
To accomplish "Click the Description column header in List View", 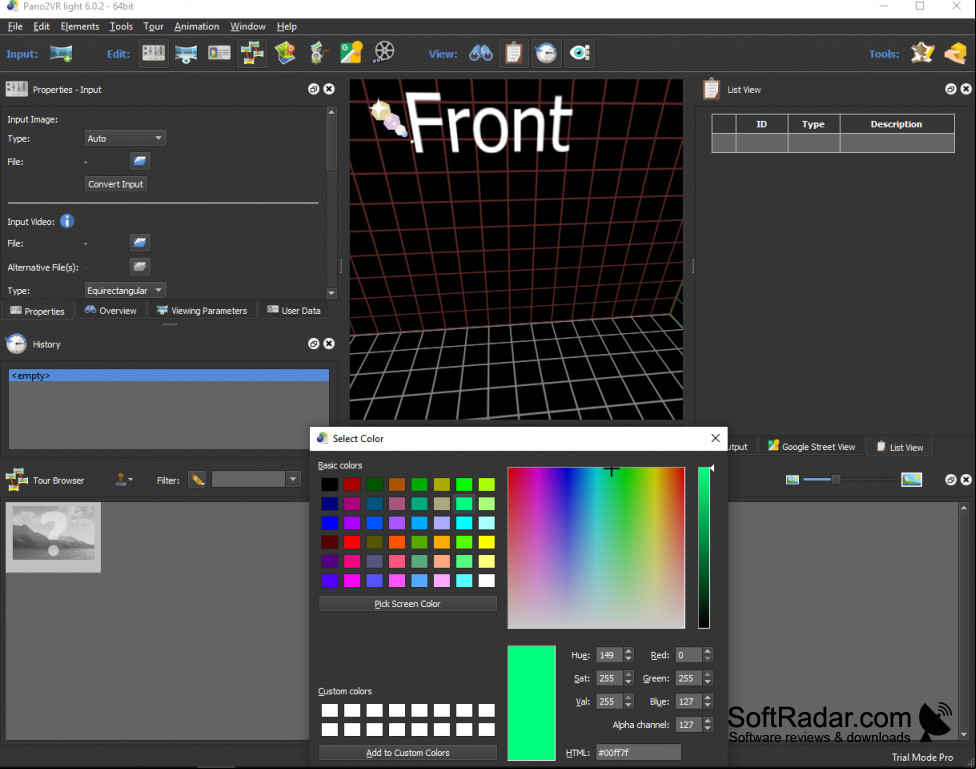I will [896, 124].
